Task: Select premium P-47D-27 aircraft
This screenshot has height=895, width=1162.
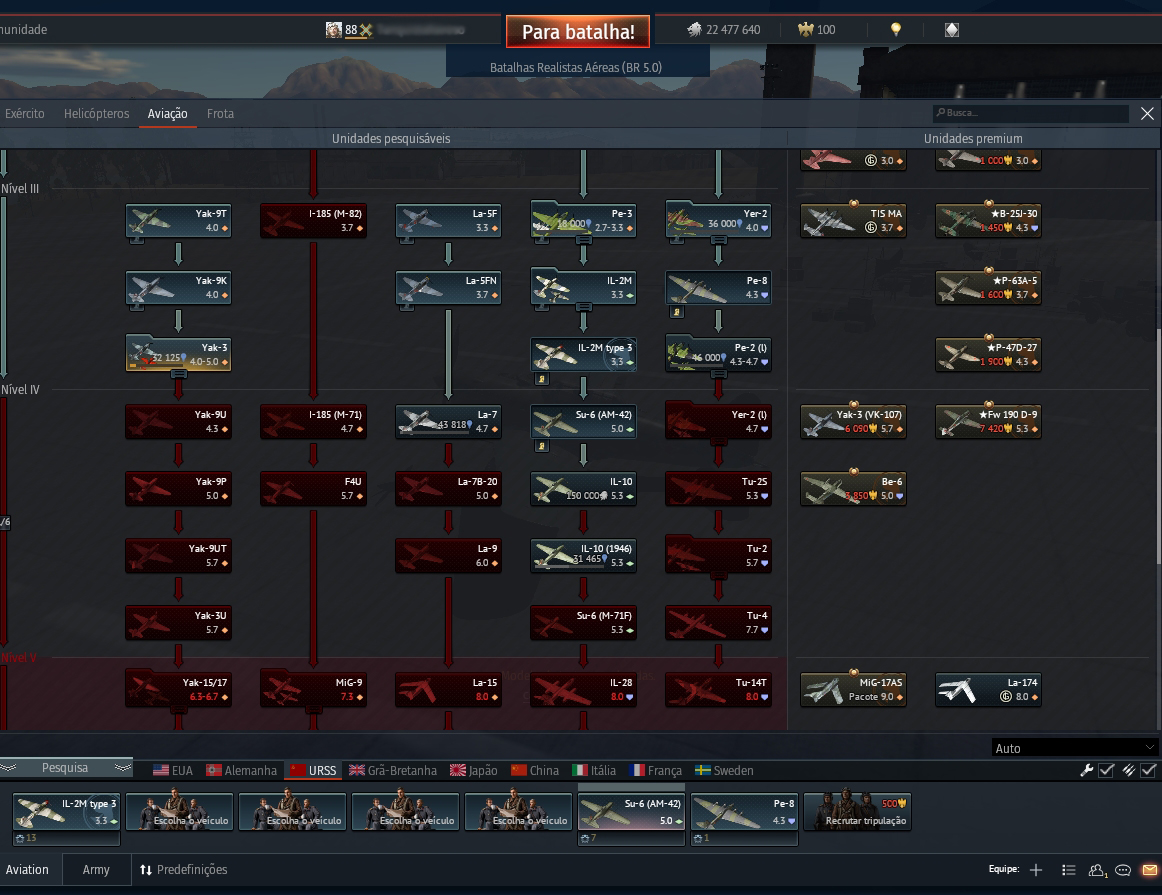Action: coord(988,355)
